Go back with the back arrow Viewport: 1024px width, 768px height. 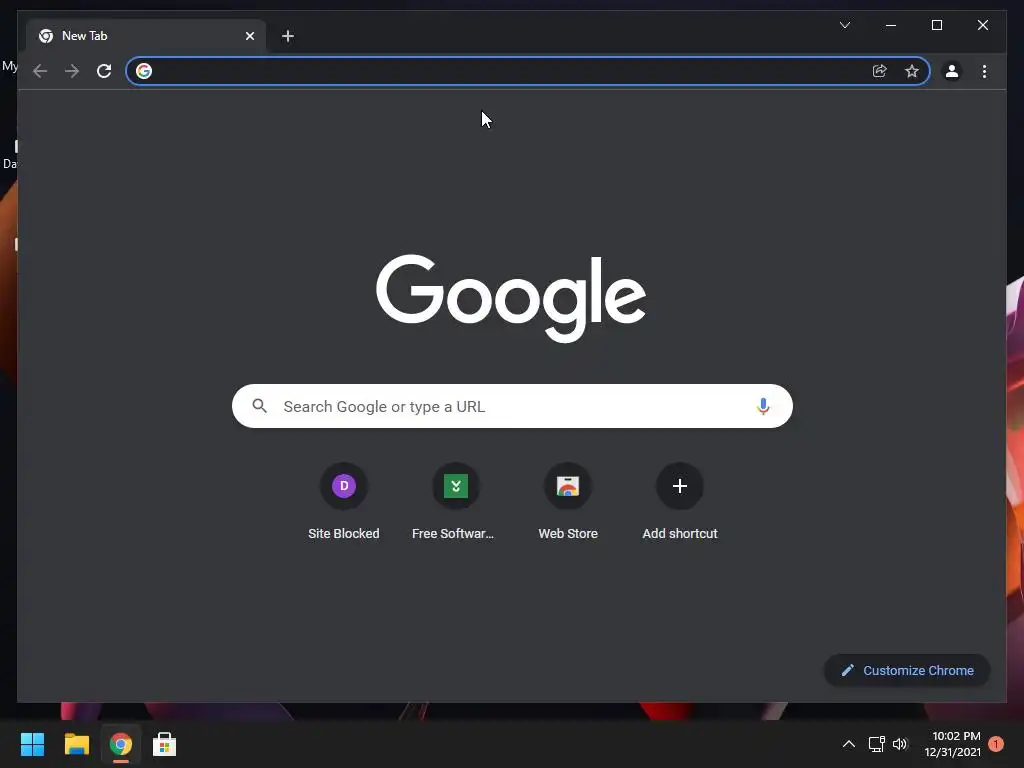(40, 71)
